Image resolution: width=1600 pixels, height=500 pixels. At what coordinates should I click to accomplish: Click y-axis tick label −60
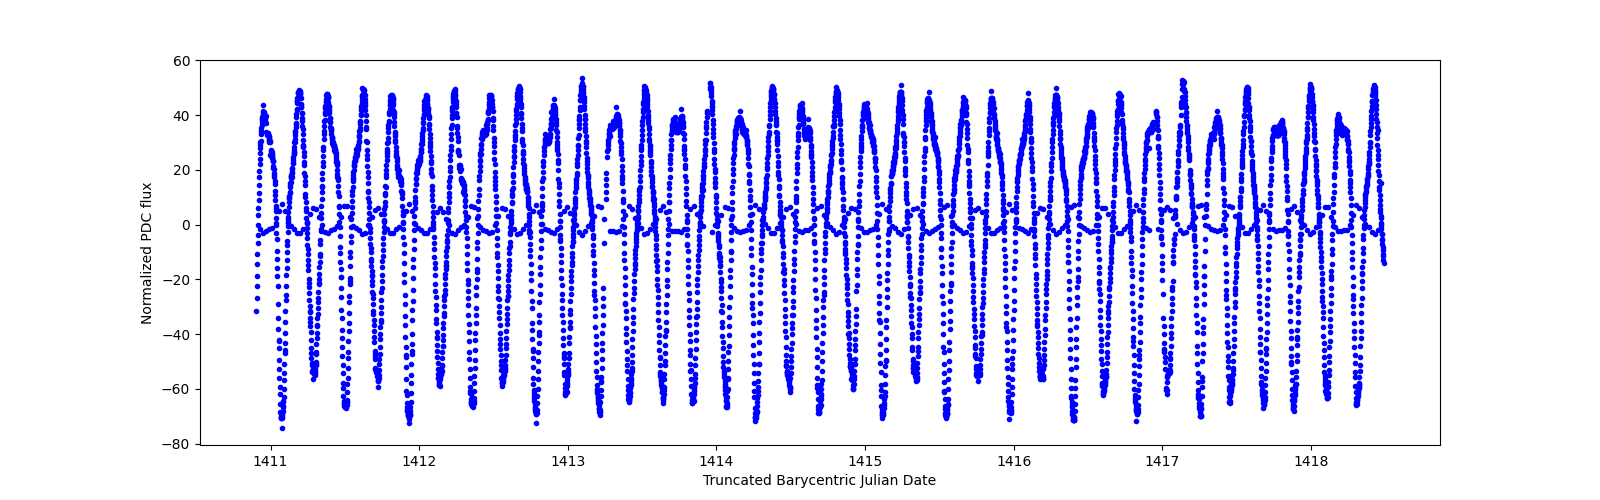176,390
